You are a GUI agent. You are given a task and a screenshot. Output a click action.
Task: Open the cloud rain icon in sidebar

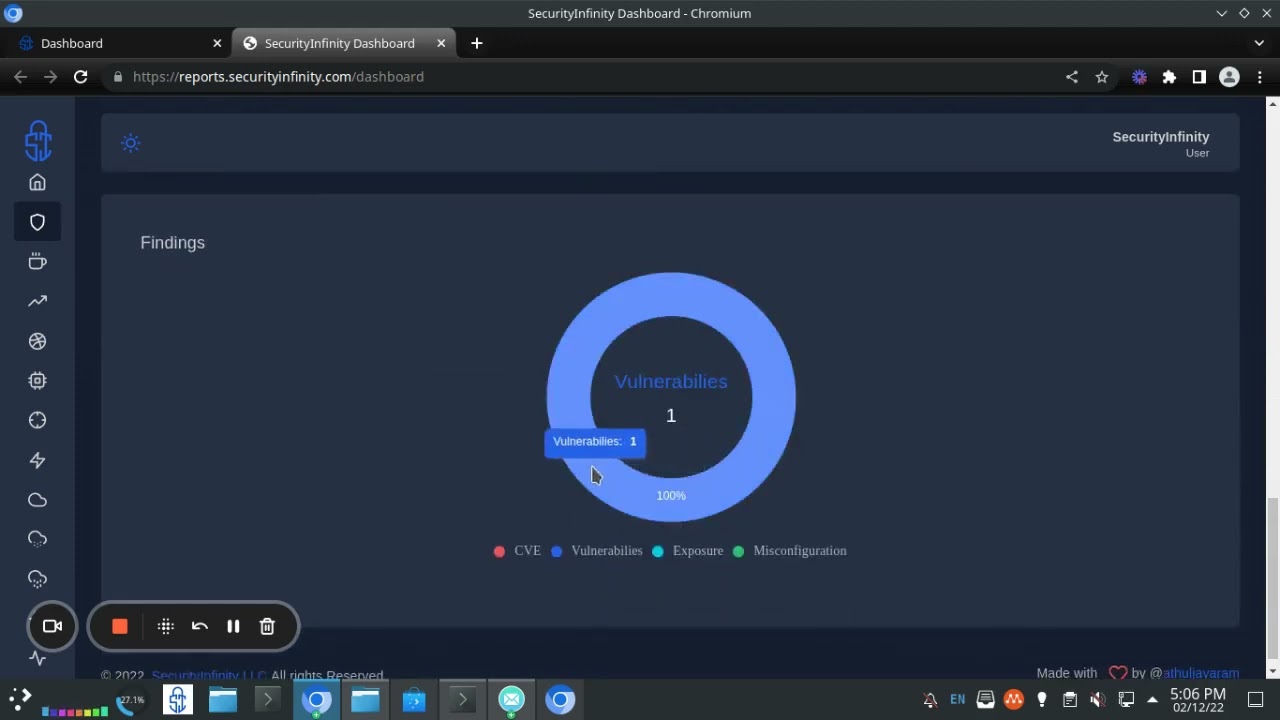tap(37, 579)
